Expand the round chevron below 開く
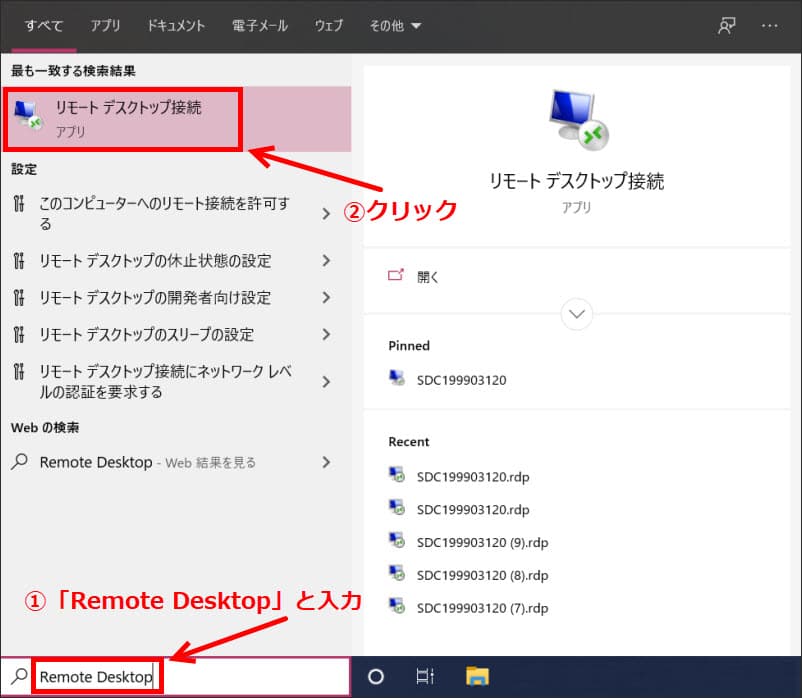The width and height of the screenshot is (802, 698). click(577, 314)
